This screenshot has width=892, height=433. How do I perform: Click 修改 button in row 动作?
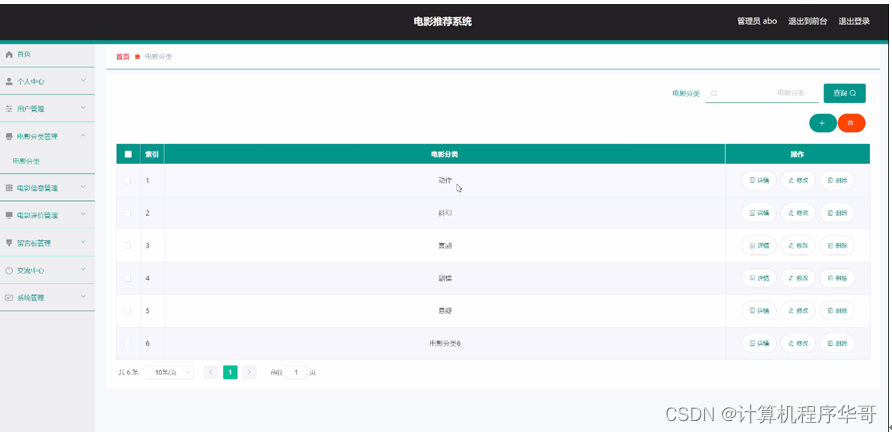pos(798,180)
